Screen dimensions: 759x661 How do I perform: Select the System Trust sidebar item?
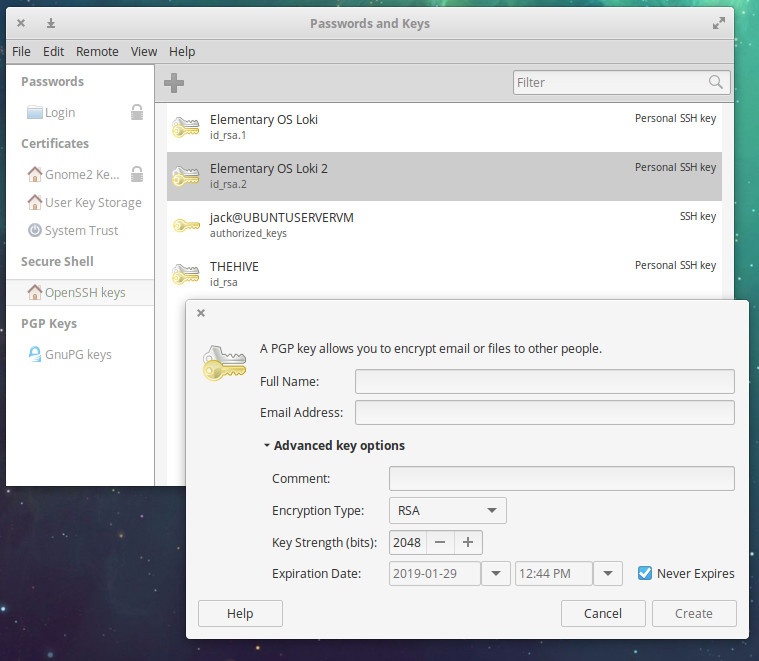[x=81, y=230]
